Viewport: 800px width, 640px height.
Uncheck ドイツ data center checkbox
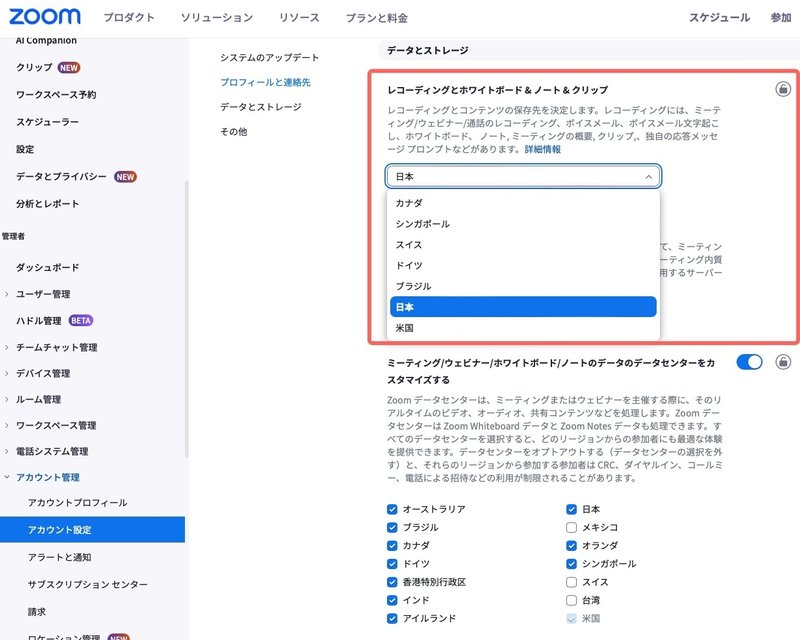pyautogui.click(x=392, y=564)
